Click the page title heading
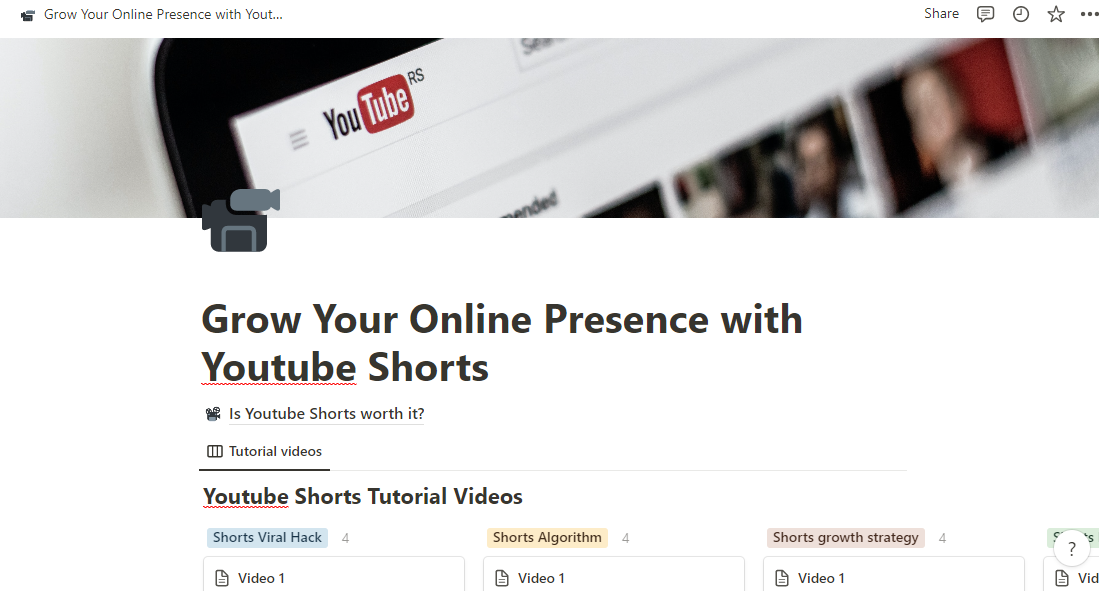1099x591 pixels. (x=502, y=343)
